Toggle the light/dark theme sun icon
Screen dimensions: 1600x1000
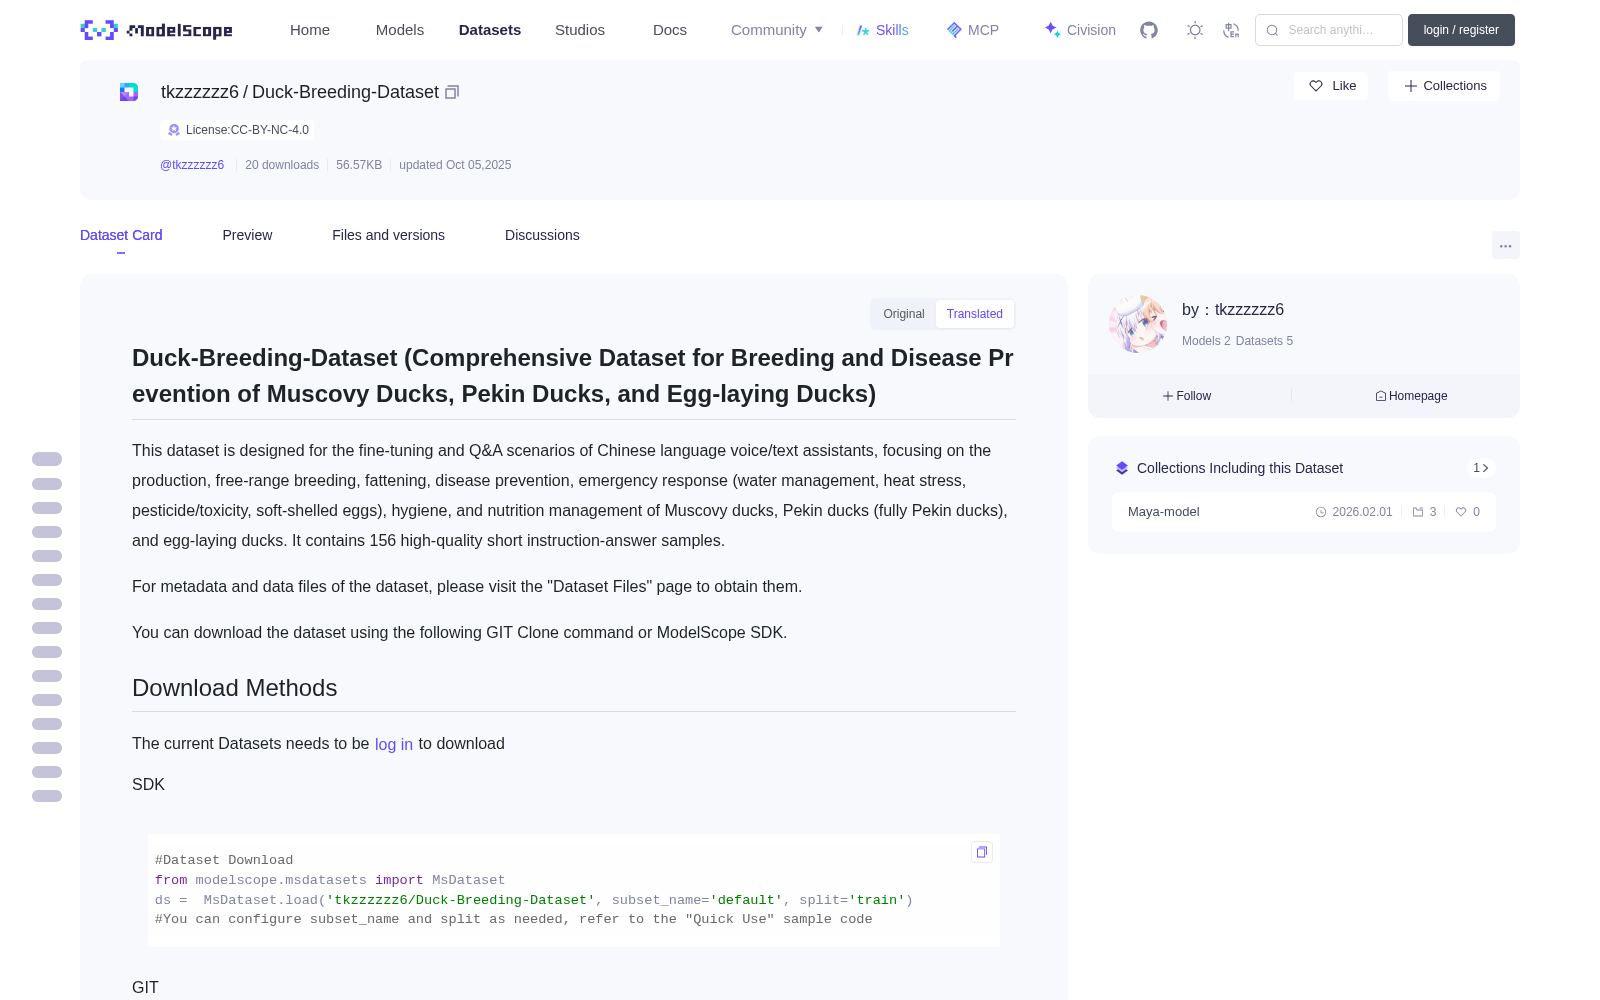pyautogui.click(x=1195, y=30)
